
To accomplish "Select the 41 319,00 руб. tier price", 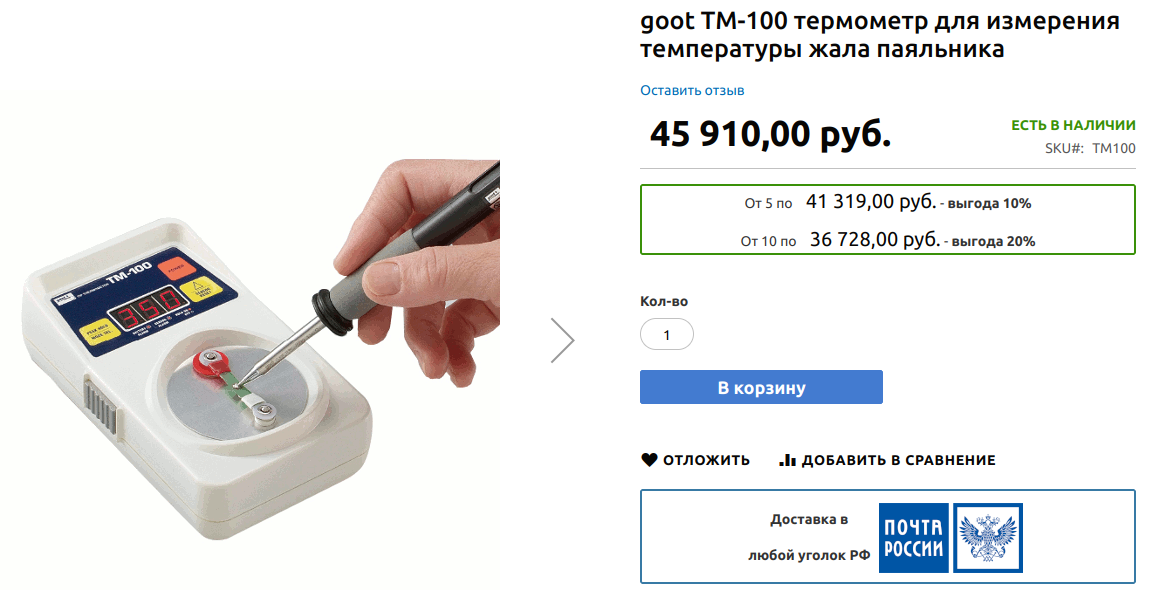I will (x=870, y=202).
